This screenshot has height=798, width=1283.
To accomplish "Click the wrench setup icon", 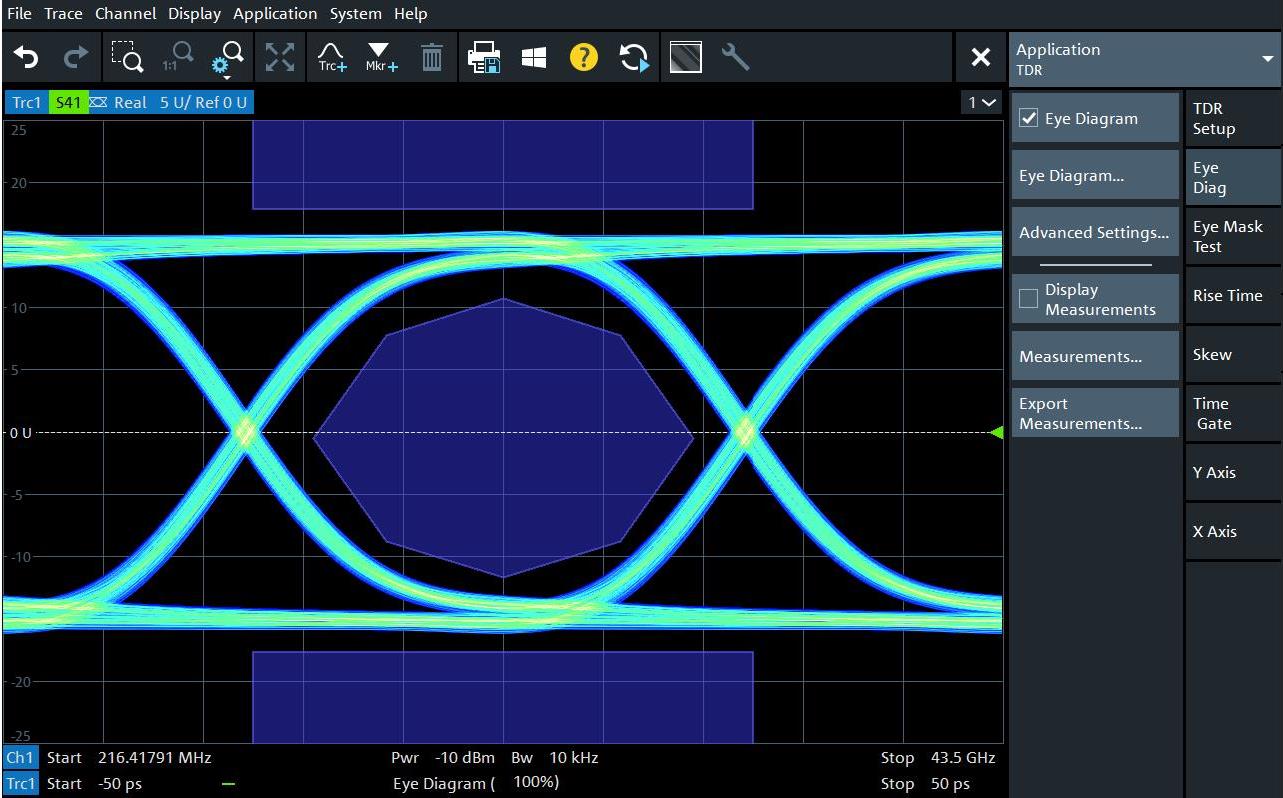I will coord(735,58).
